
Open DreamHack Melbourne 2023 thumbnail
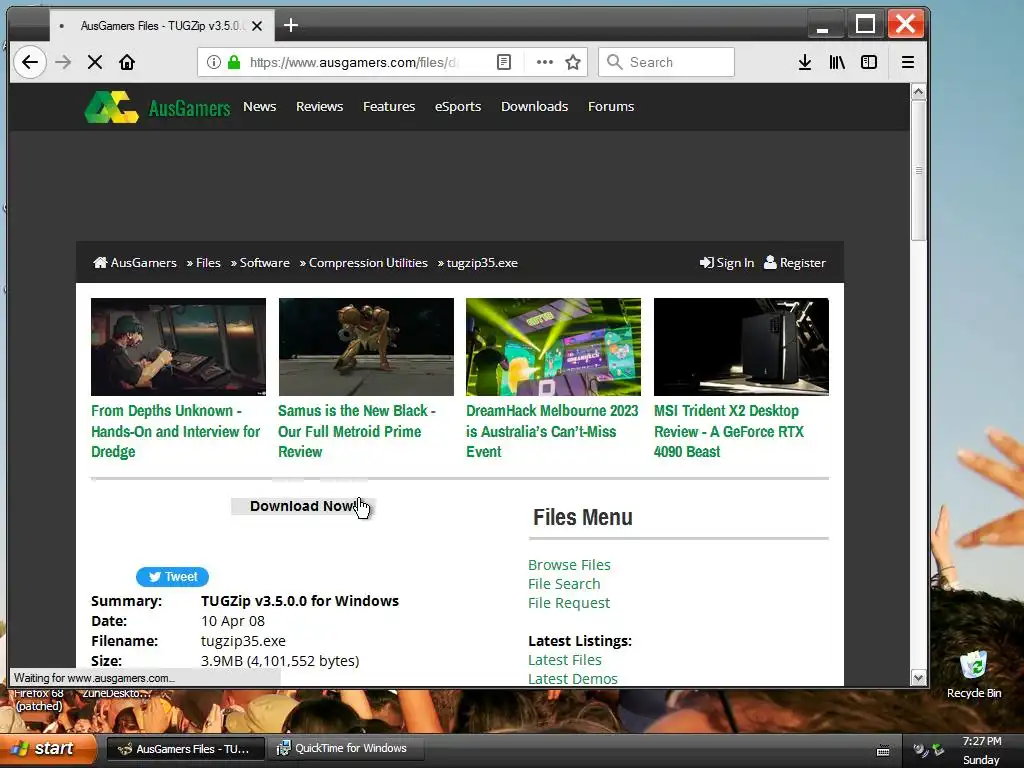point(553,347)
